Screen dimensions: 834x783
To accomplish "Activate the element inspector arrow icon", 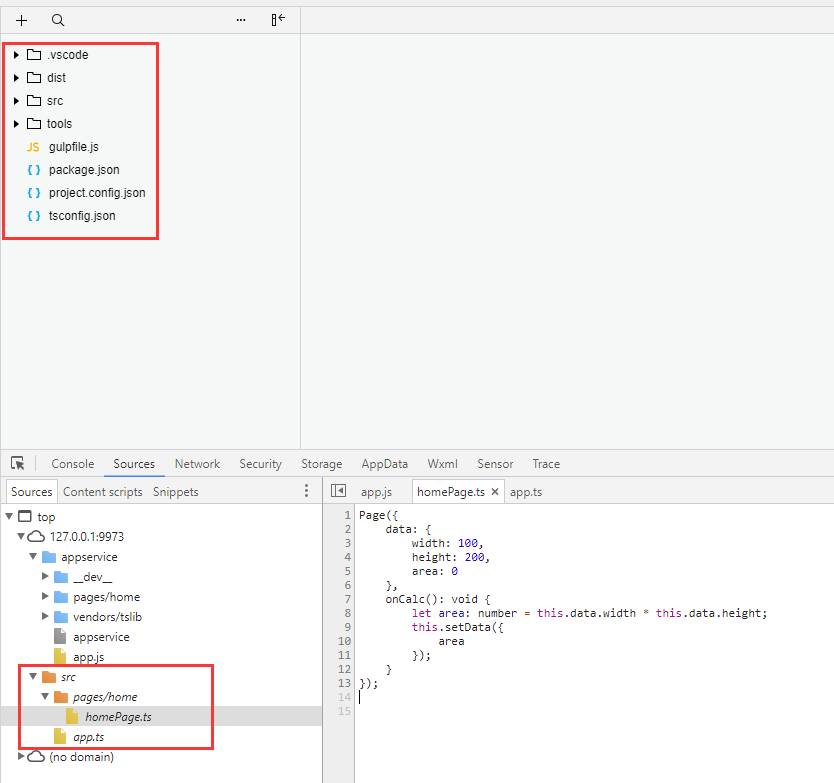I will (x=18, y=464).
